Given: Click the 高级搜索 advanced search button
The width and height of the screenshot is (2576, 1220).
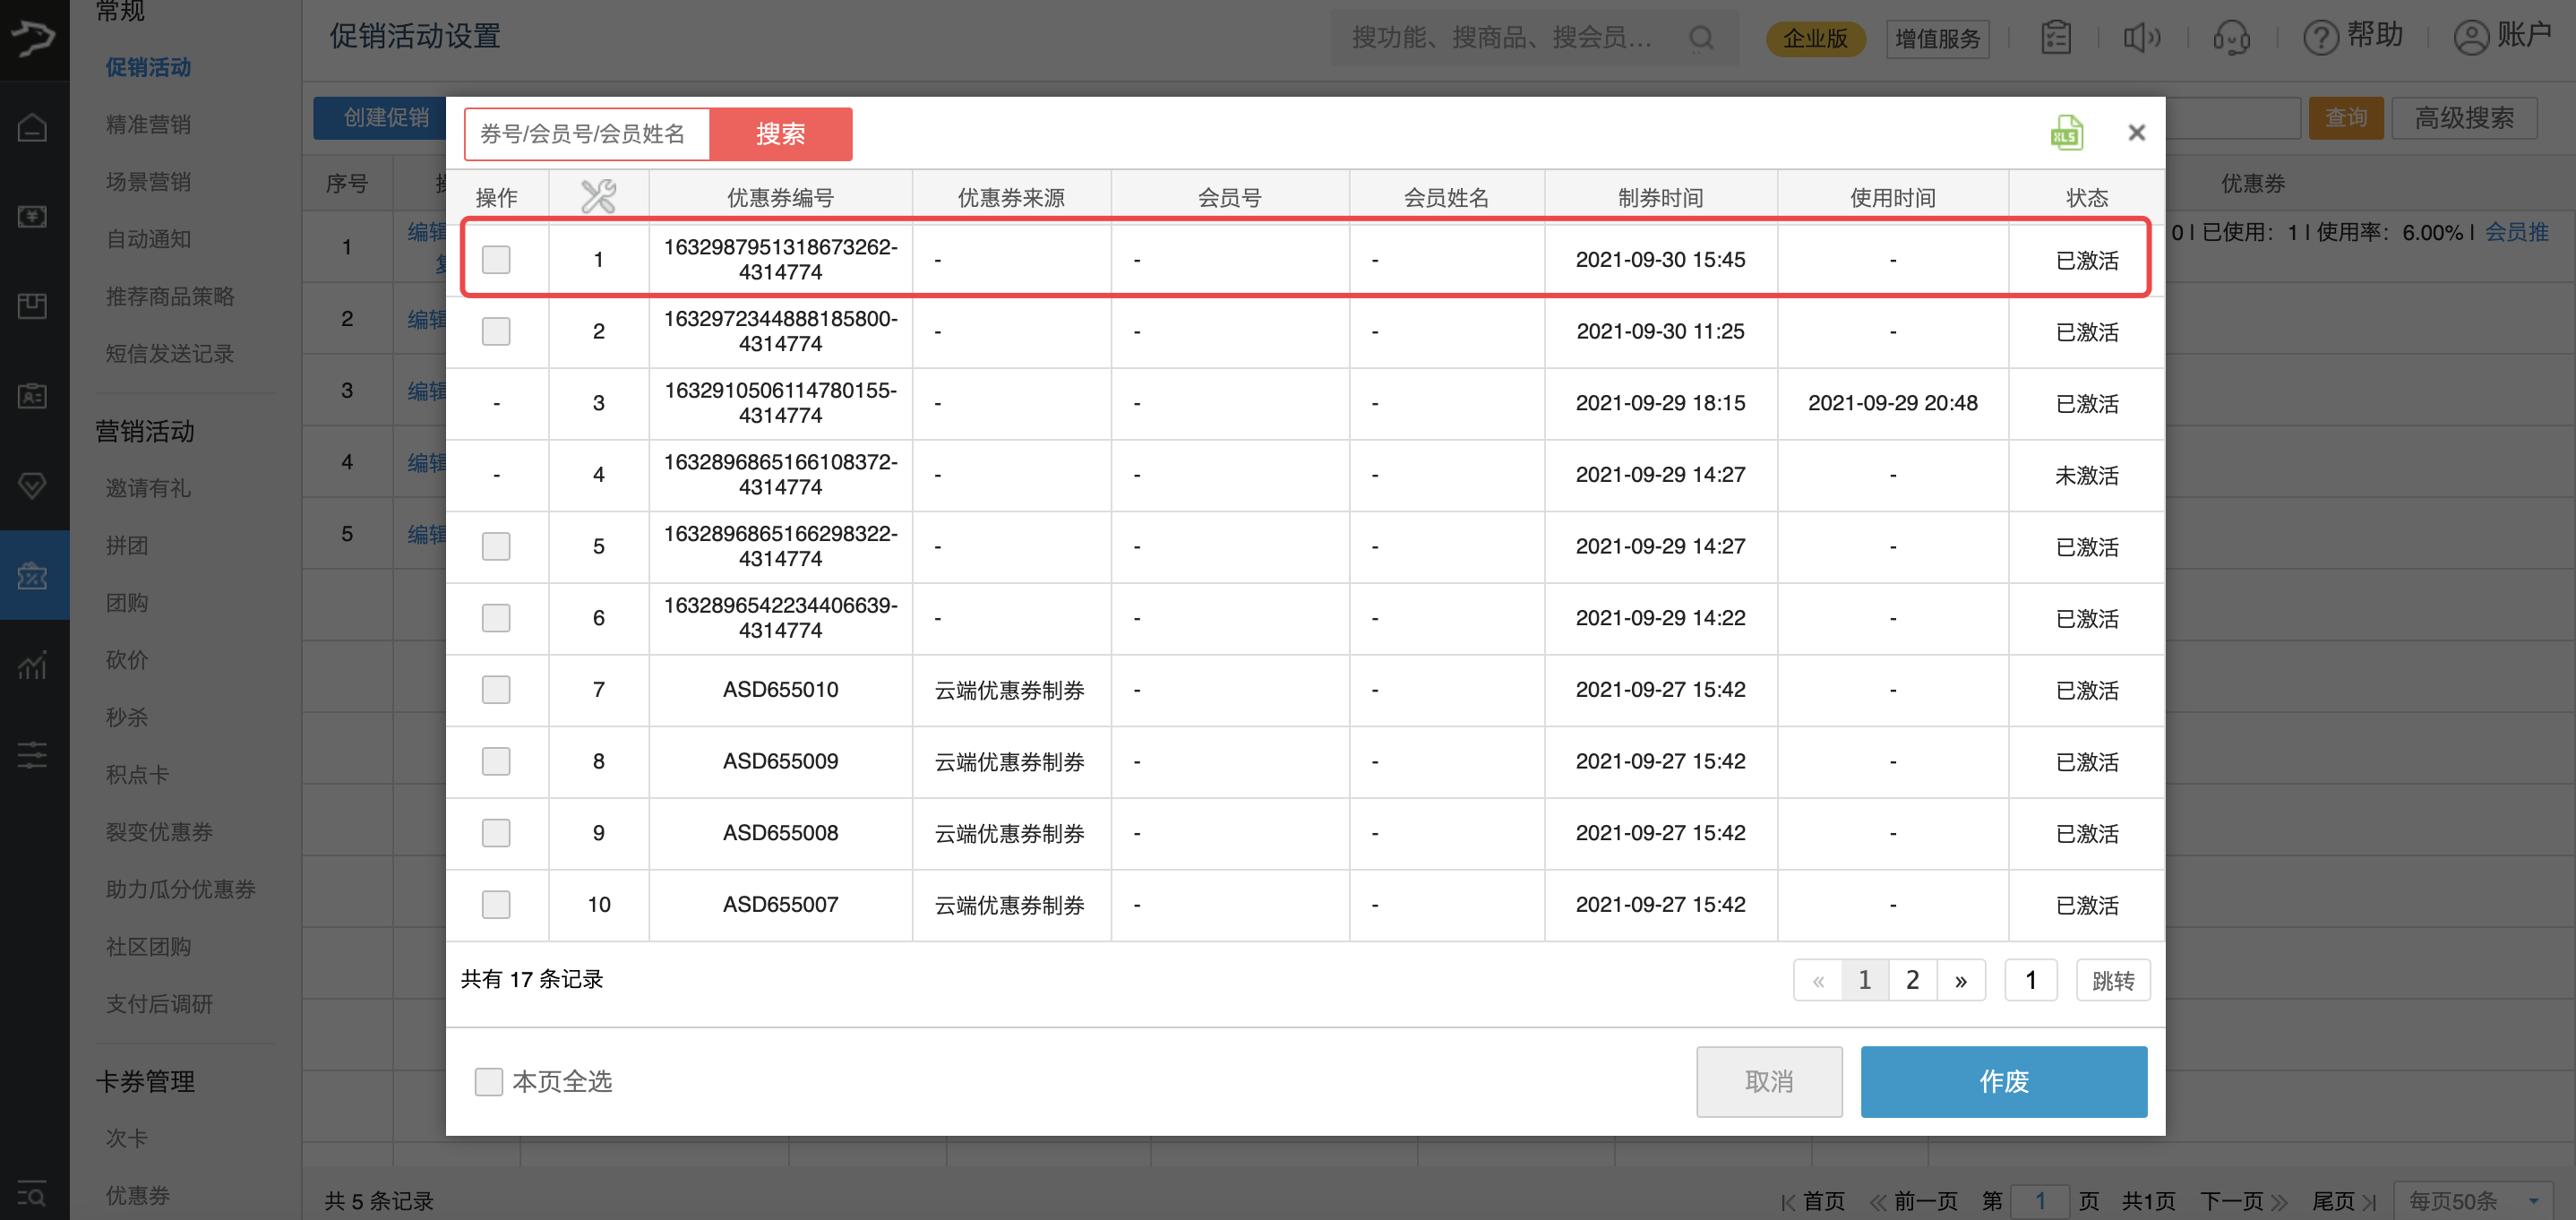Looking at the screenshot, I should [2464, 118].
